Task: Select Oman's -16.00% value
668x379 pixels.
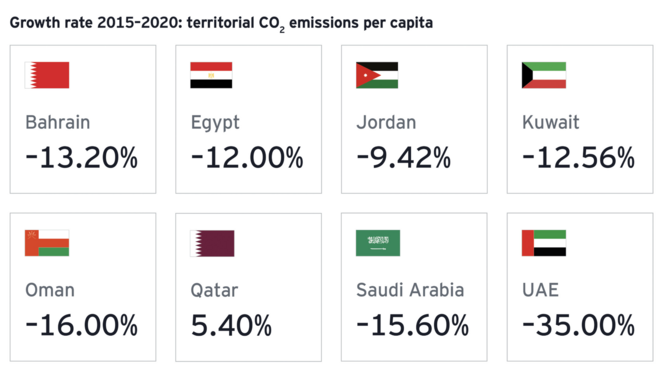Action: click(81, 325)
